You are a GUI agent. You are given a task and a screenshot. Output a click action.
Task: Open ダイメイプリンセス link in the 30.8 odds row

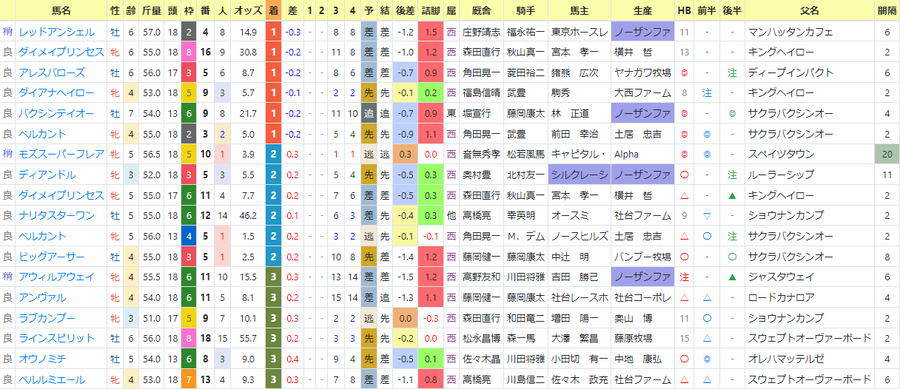pos(61,52)
